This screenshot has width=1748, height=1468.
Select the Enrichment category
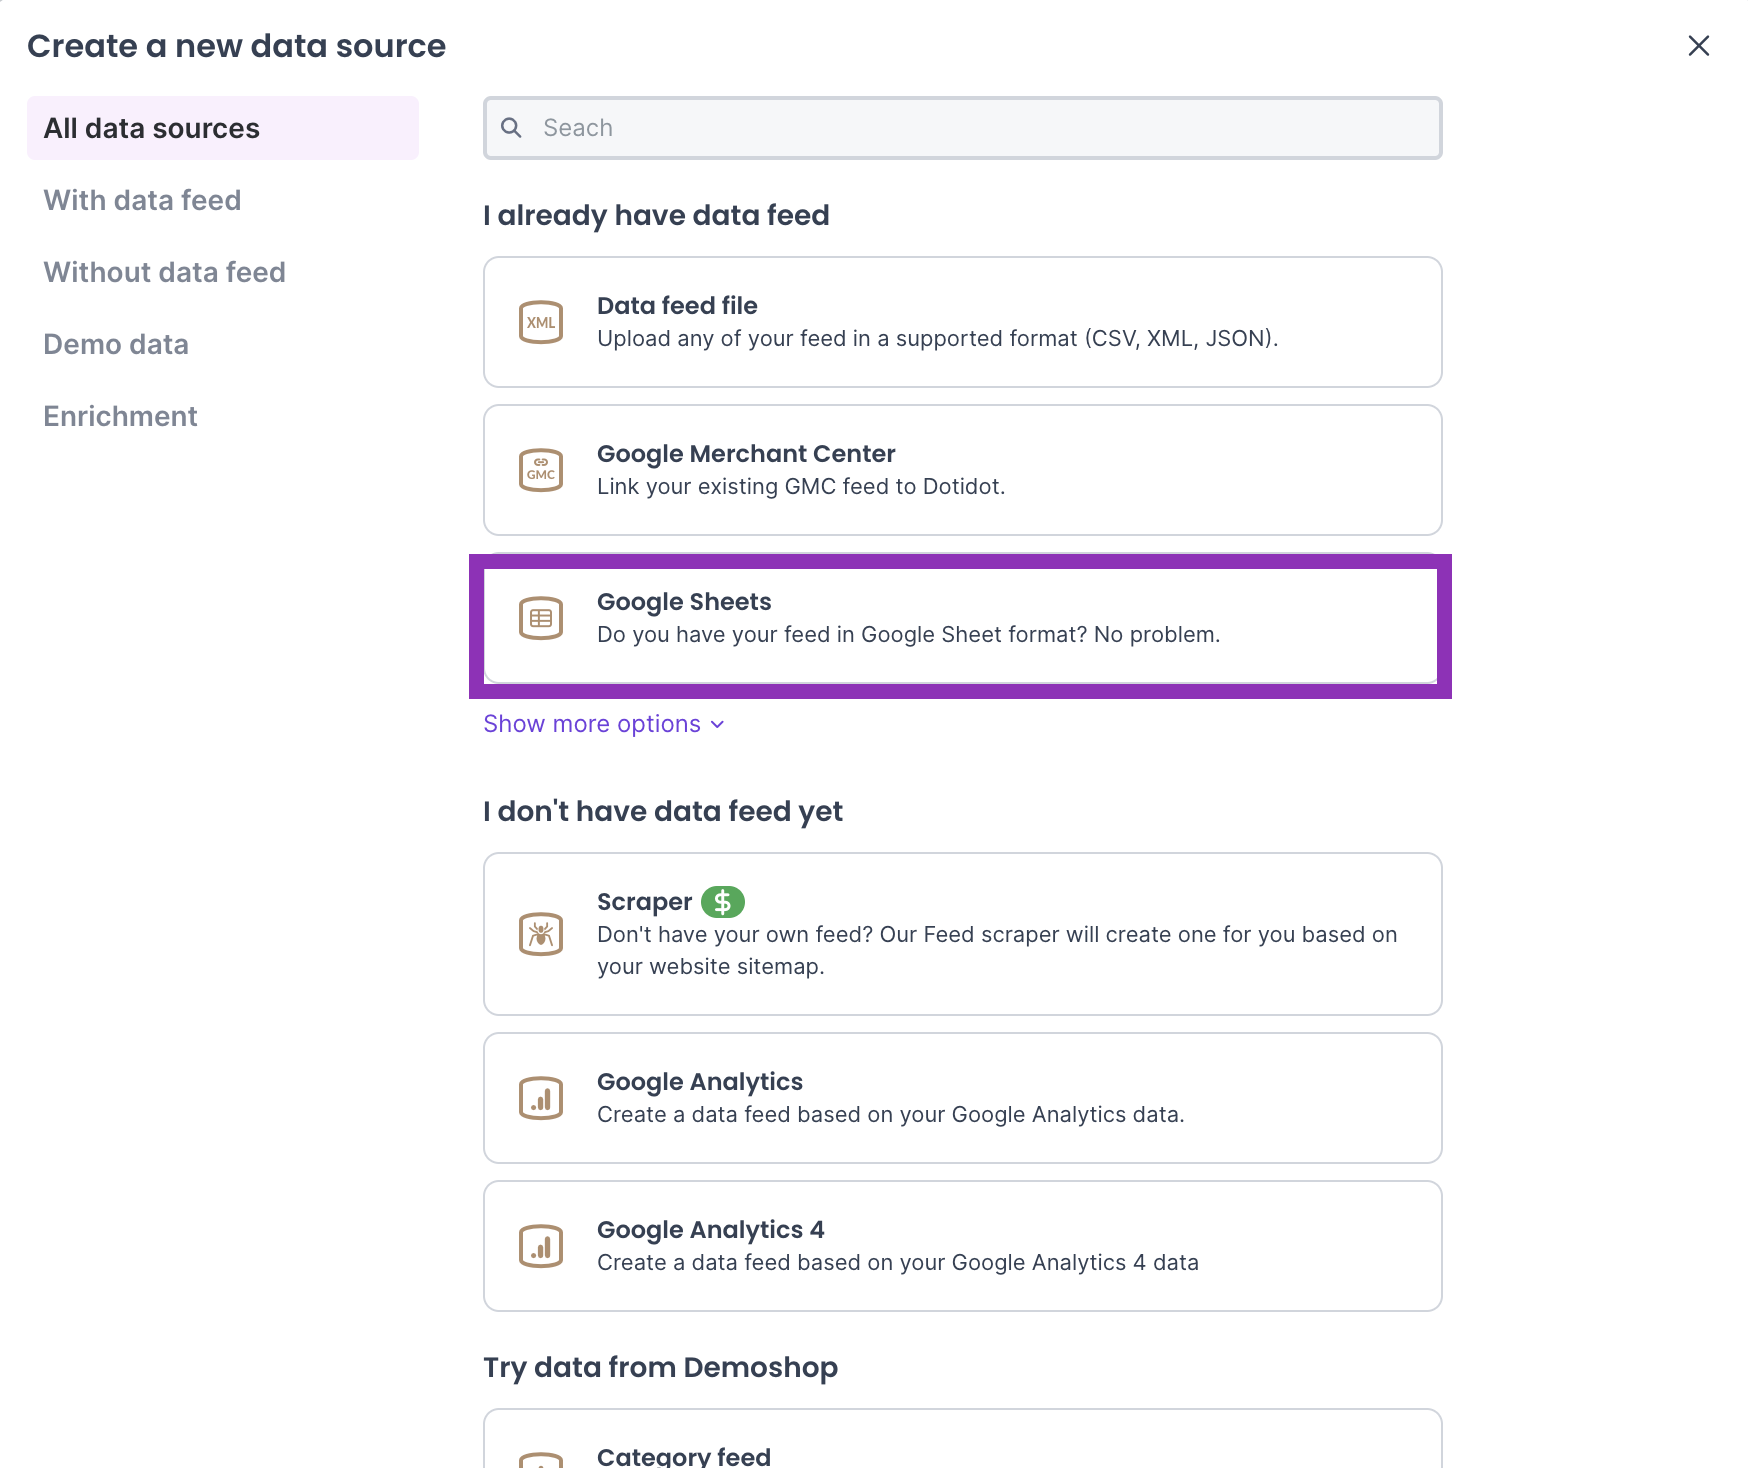120,416
